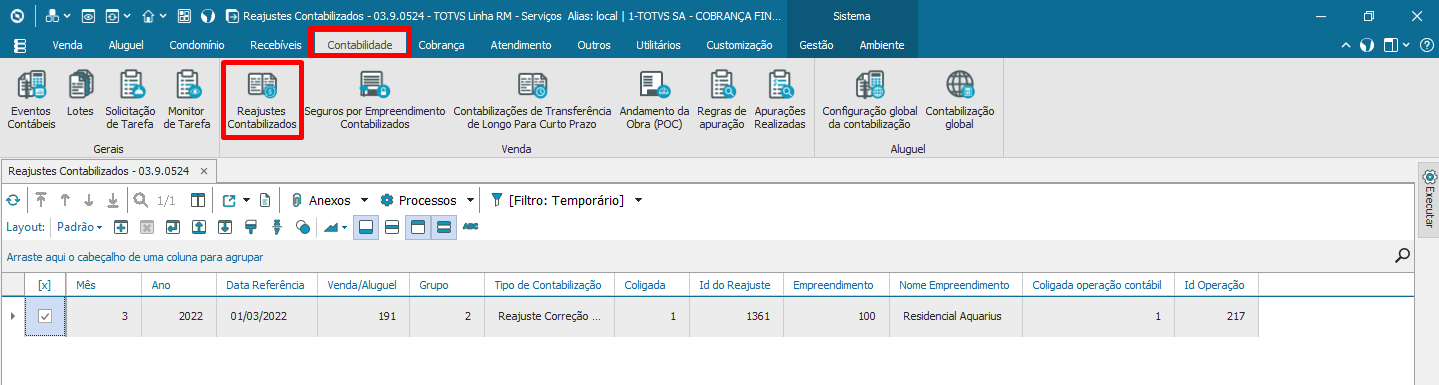Toggle the [x] select-all column header
Viewport: 1439px width, 385px height.
pyautogui.click(x=44, y=285)
